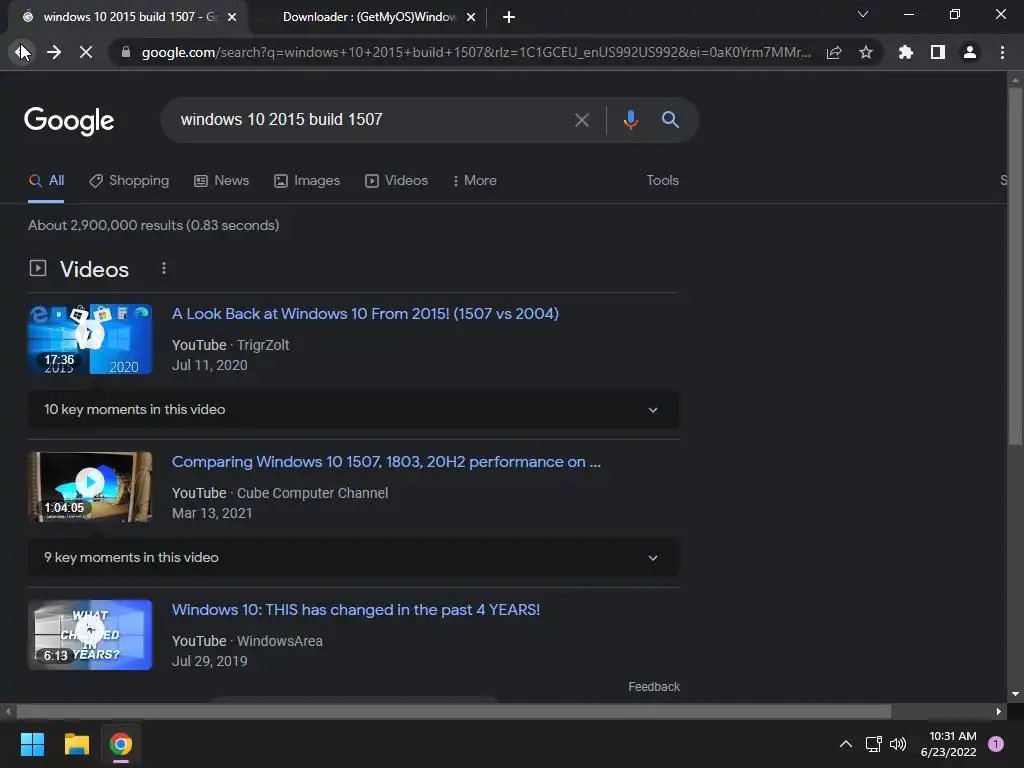Viewport: 1024px width, 768px height.
Task: Open the Extensions puzzle icon
Action: click(x=906, y=52)
